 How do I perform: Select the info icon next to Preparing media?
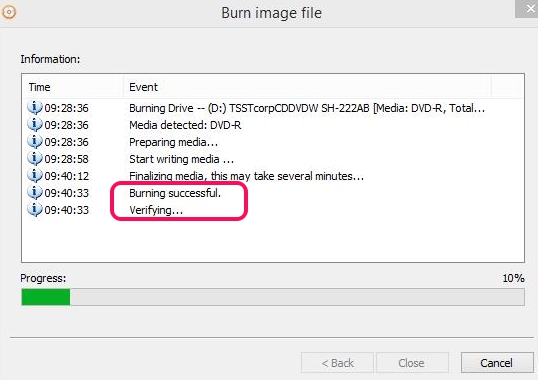[x=35, y=142]
